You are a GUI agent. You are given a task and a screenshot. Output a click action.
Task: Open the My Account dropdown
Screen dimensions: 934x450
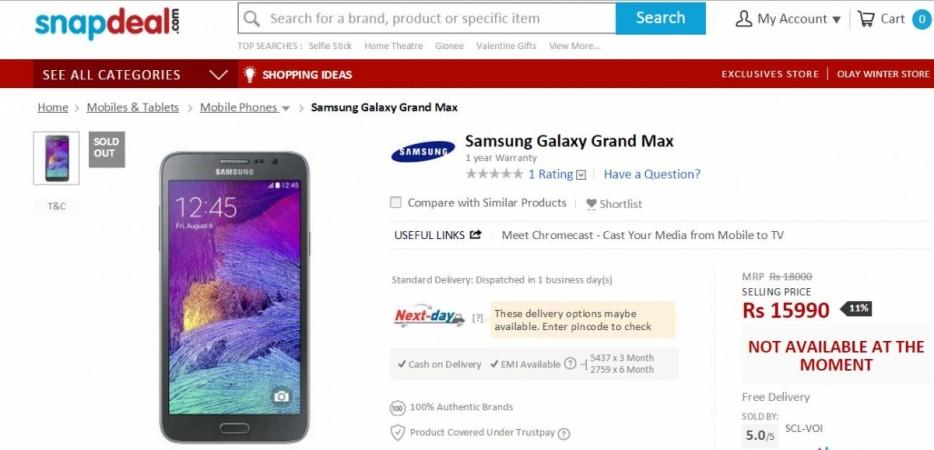[x=788, y=19]
